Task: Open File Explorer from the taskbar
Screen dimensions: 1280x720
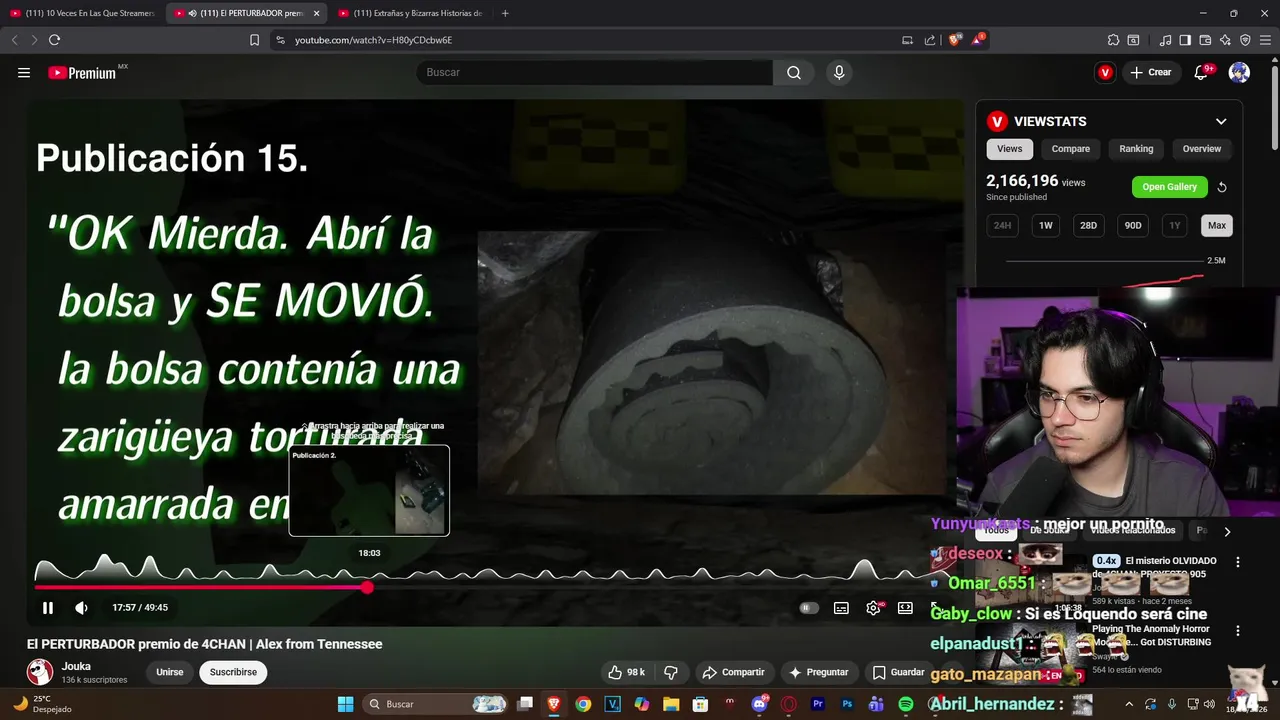Action: (671, 704)
